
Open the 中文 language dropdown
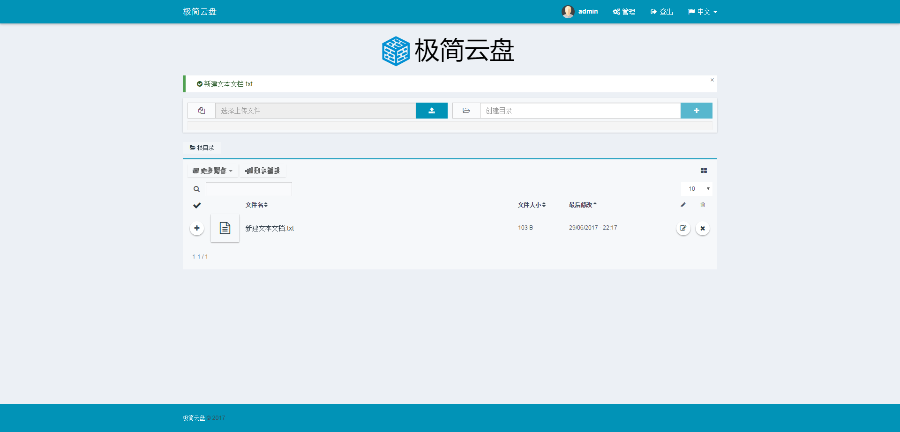(x=702, y=12)
